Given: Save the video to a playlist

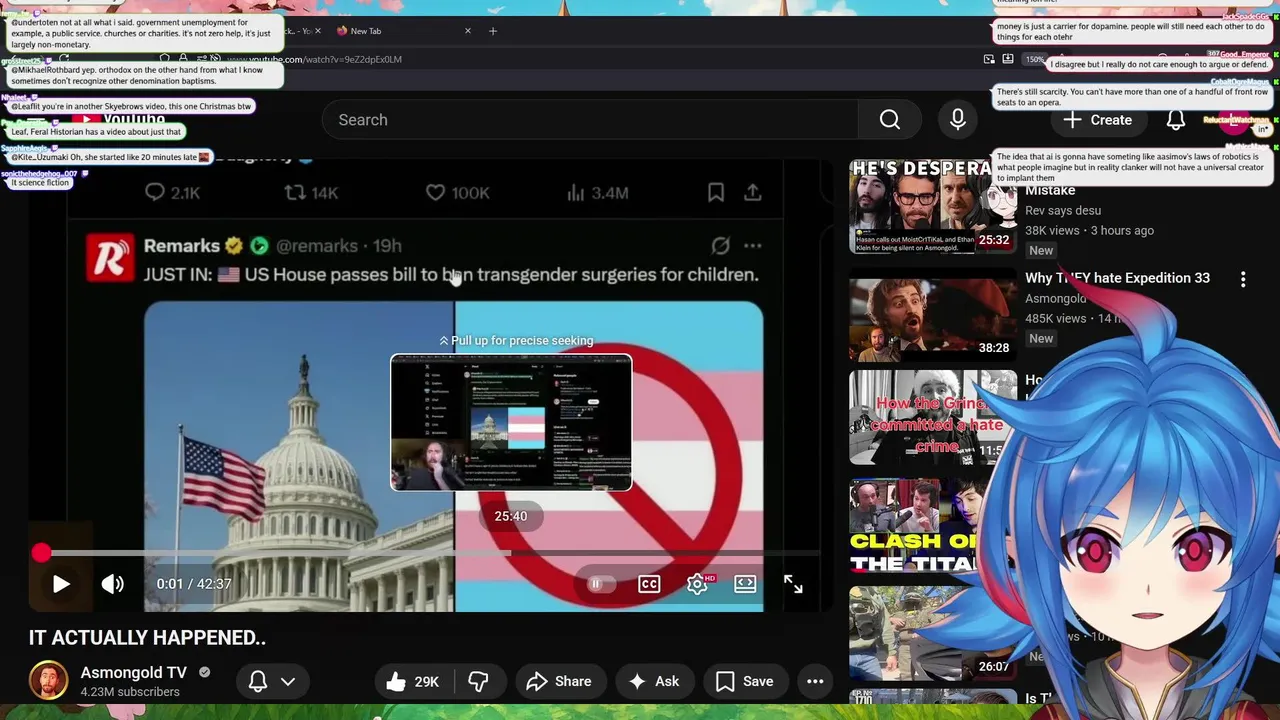Looking at the screenshot, I should pos(745,682).
